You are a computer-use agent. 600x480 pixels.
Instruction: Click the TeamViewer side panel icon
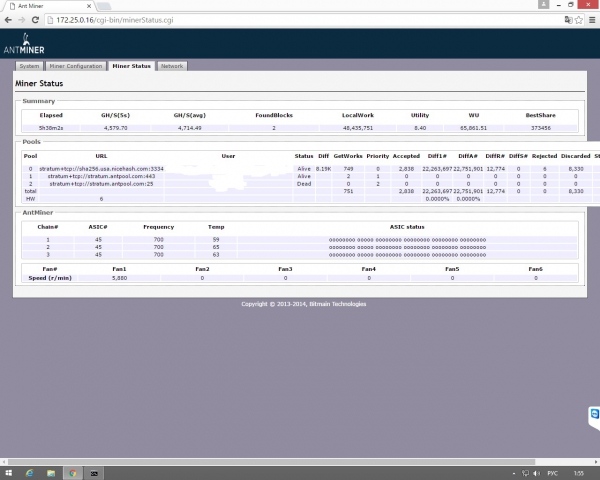(x=594, y=414)
